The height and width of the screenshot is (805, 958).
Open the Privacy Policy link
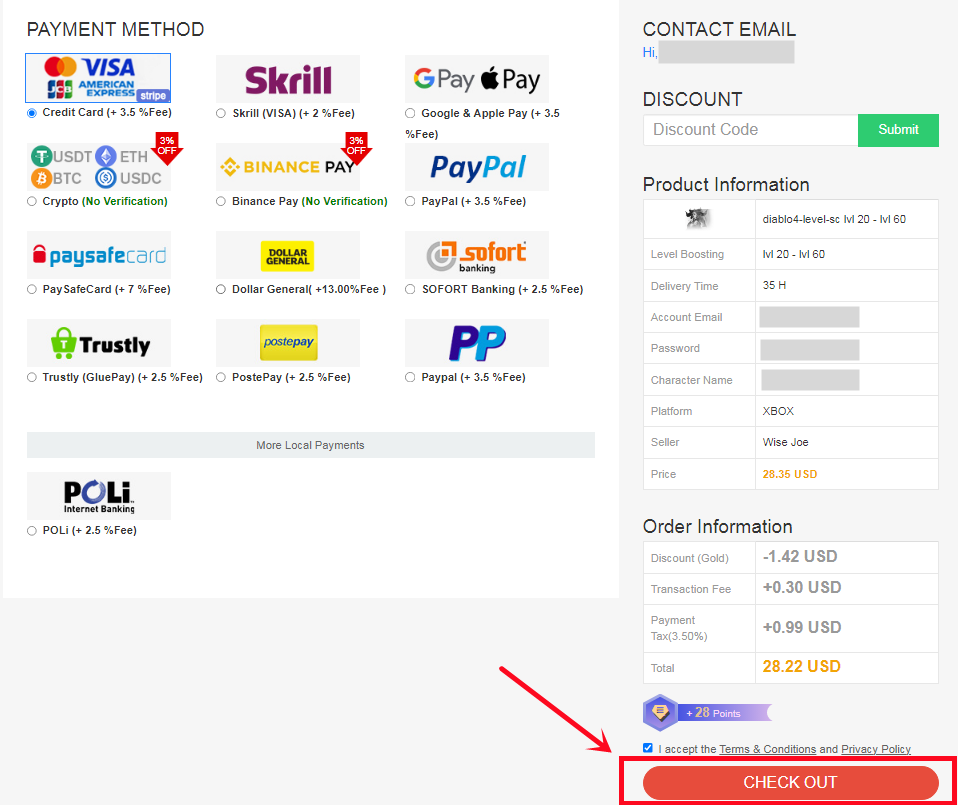coord(876,749)
